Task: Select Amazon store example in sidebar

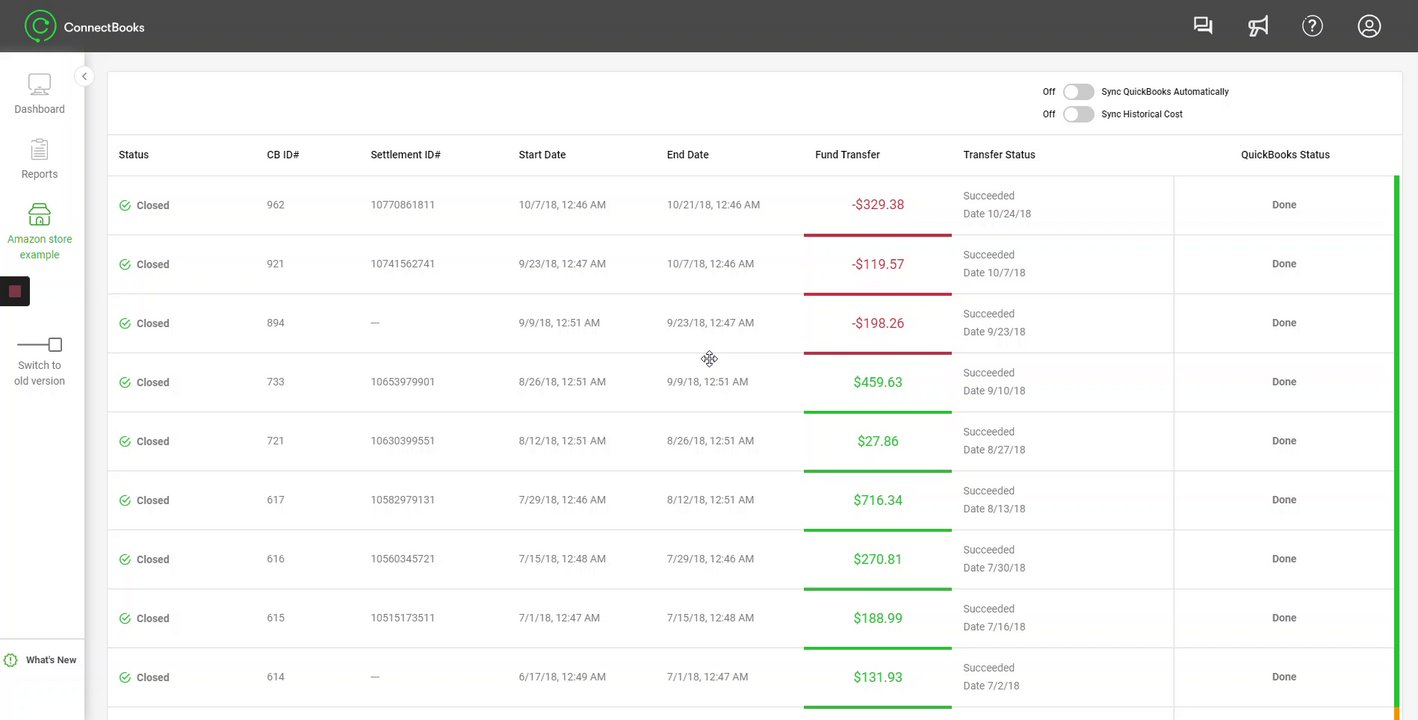Action: tap(39, 231)
